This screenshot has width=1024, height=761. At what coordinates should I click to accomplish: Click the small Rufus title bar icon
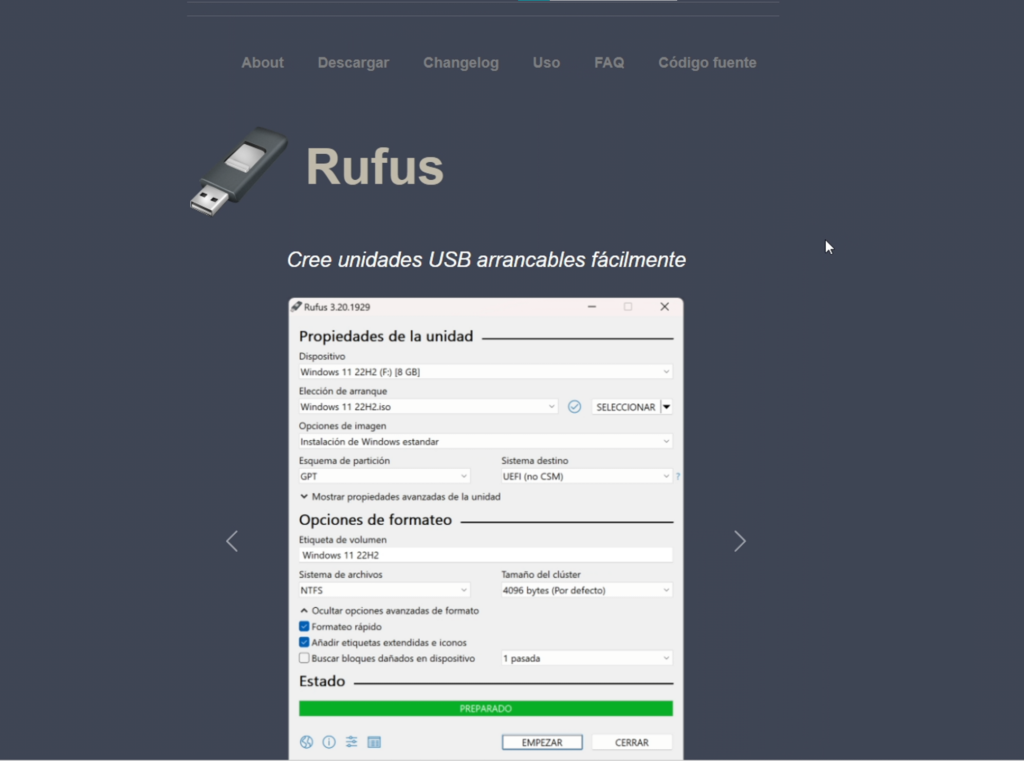pos(296,306)
